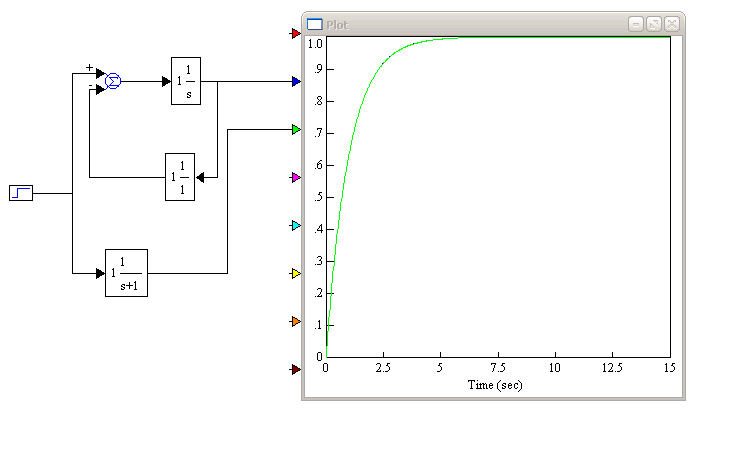Click the summing junction sigma block
The height and width of the screenshot is (462, 731).
pos(113,81)
